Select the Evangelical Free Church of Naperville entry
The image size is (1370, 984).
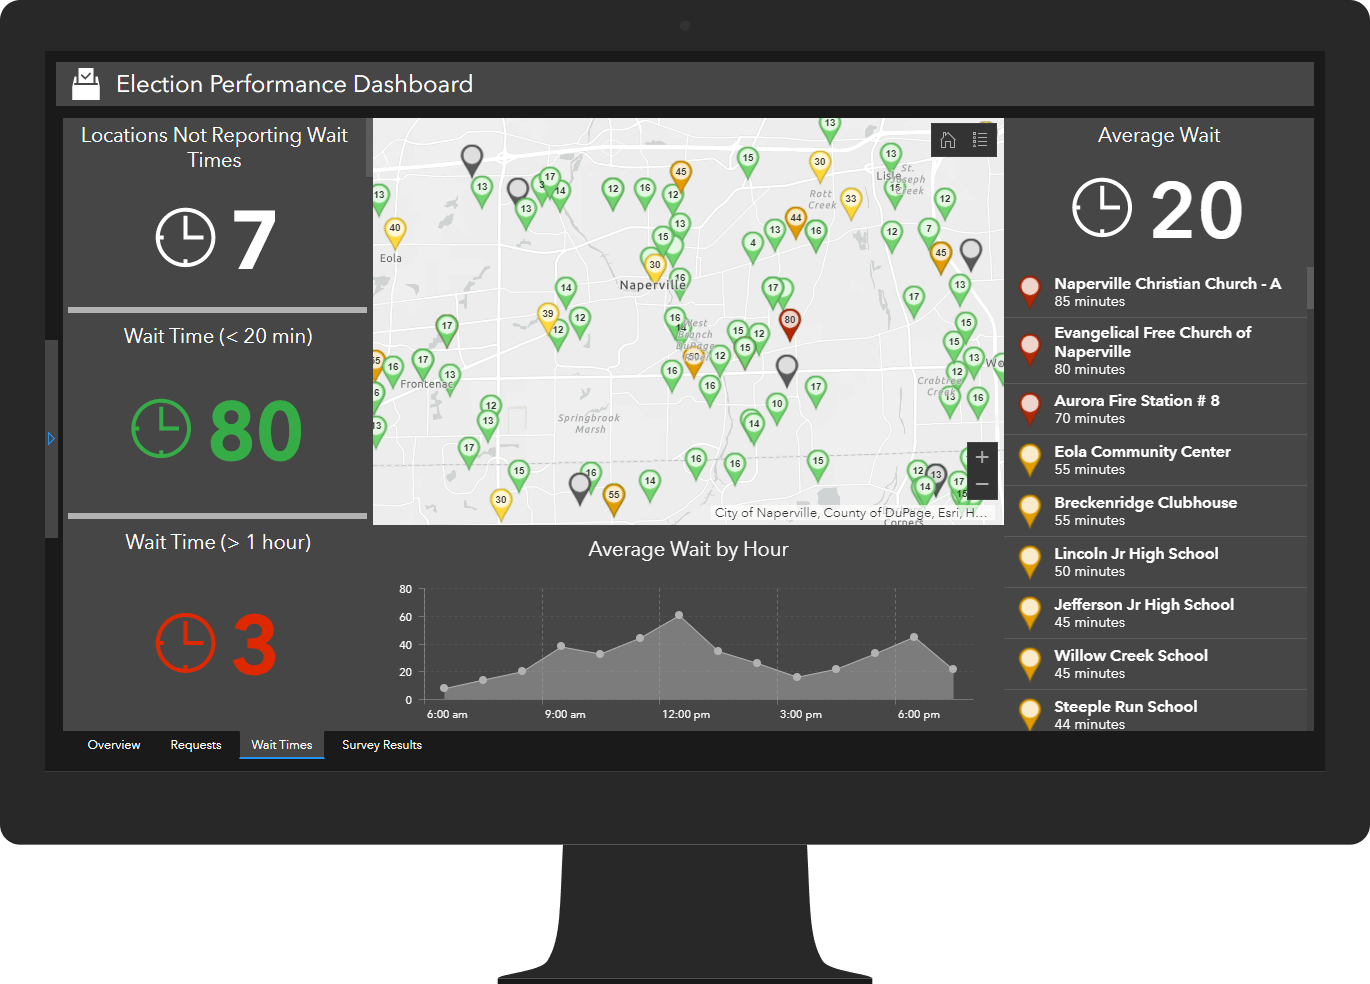[x=1152, y=350]
